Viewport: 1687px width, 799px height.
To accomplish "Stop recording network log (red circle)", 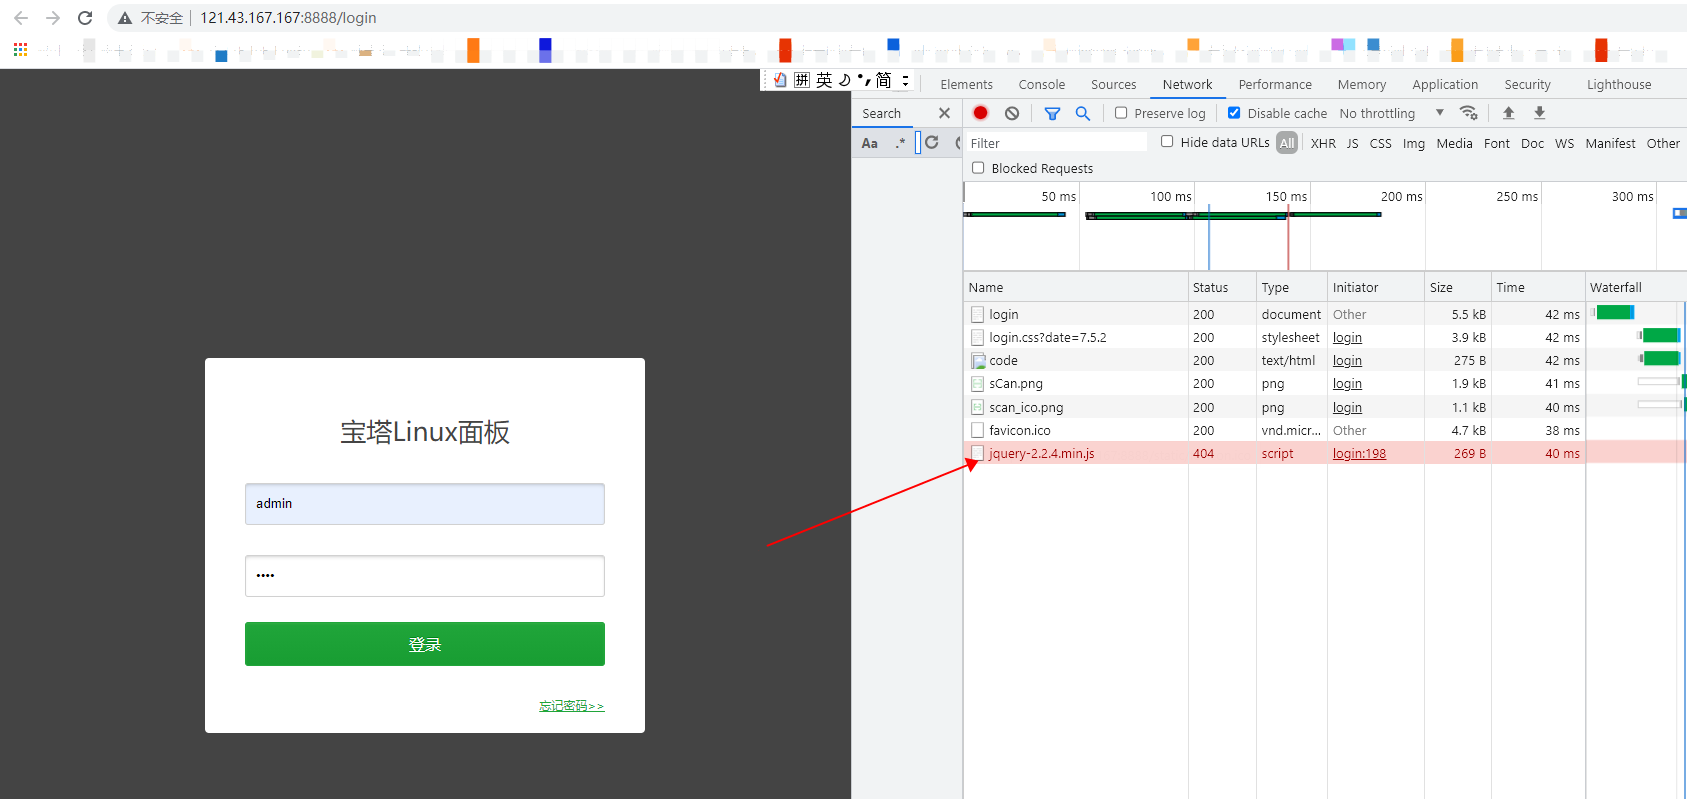I will point(980,113).
